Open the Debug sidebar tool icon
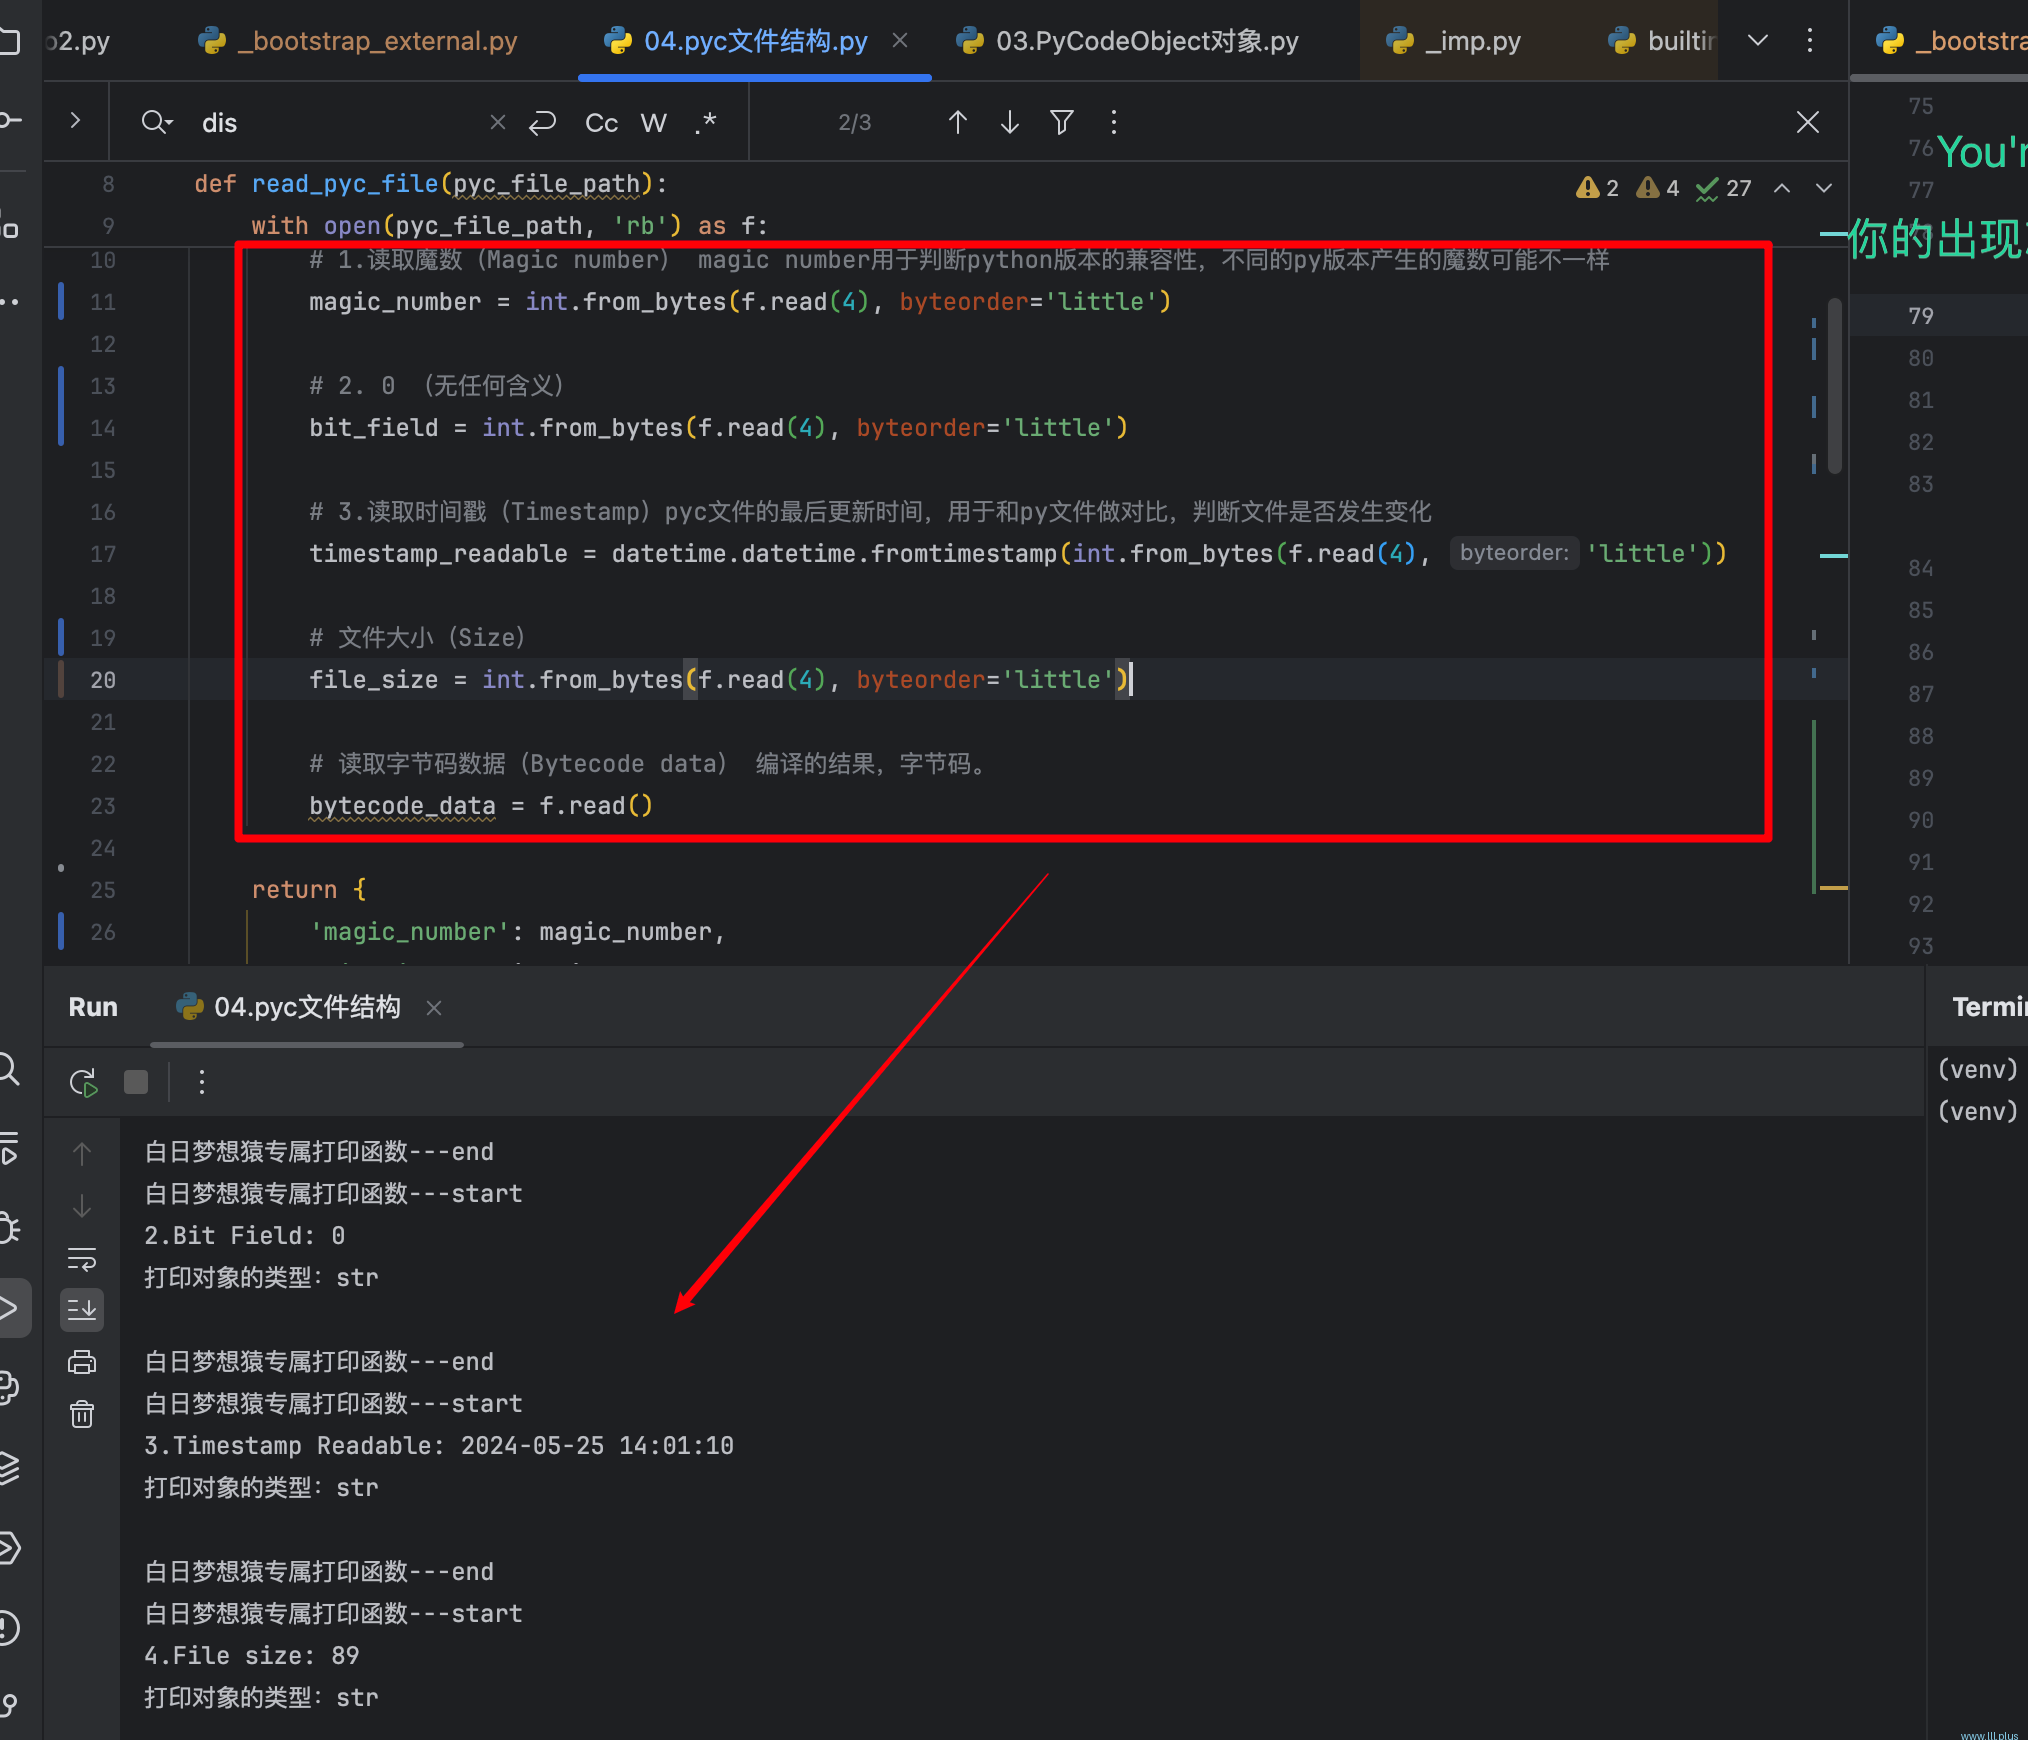Image resolution: width=2028 pixels, height=1740 pixels. [8, 1228]
